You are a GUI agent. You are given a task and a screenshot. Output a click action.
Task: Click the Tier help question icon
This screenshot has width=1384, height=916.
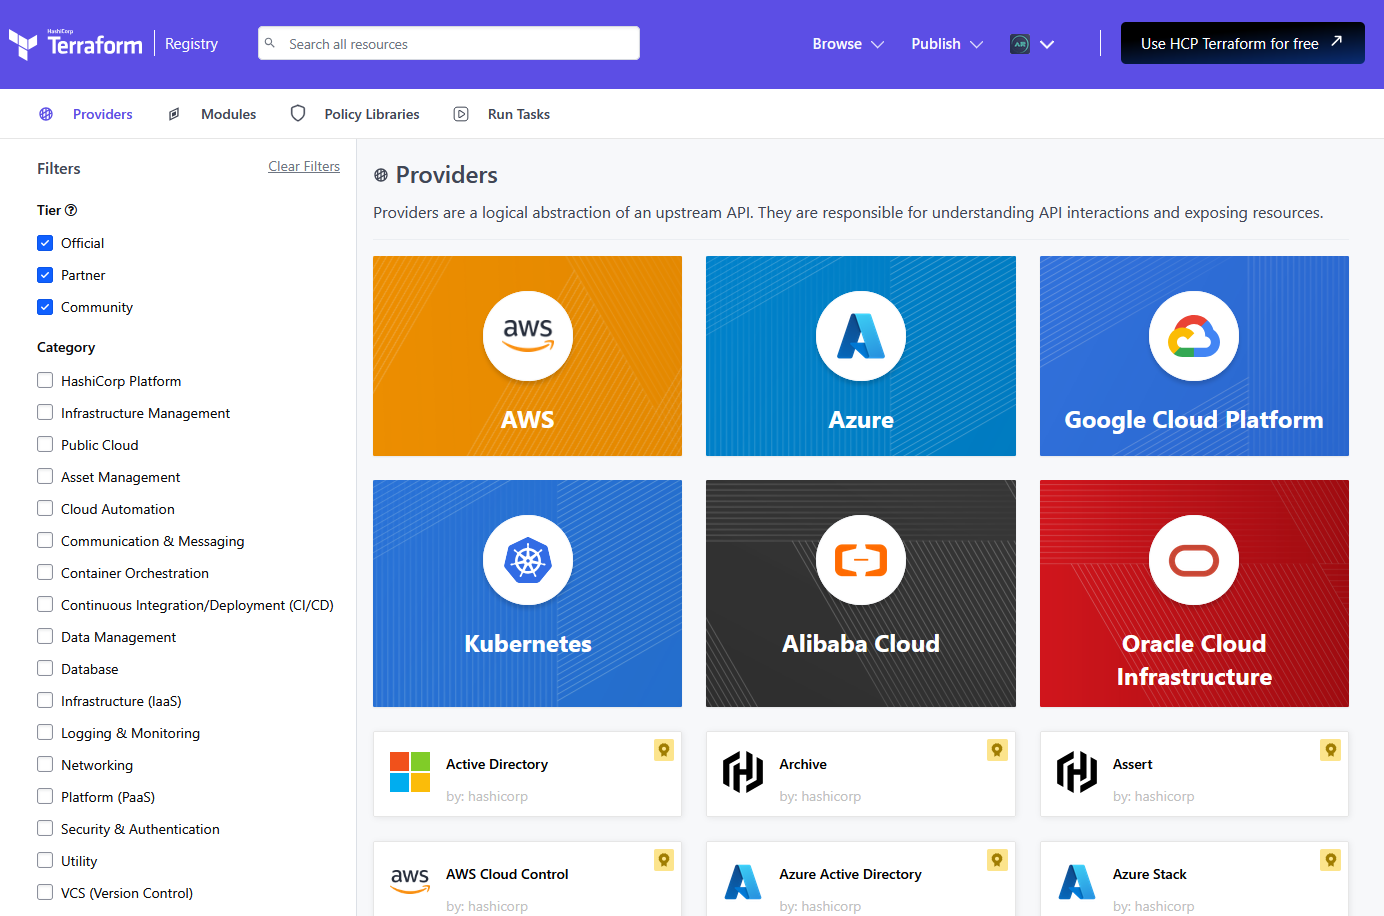tap(71, 210)
